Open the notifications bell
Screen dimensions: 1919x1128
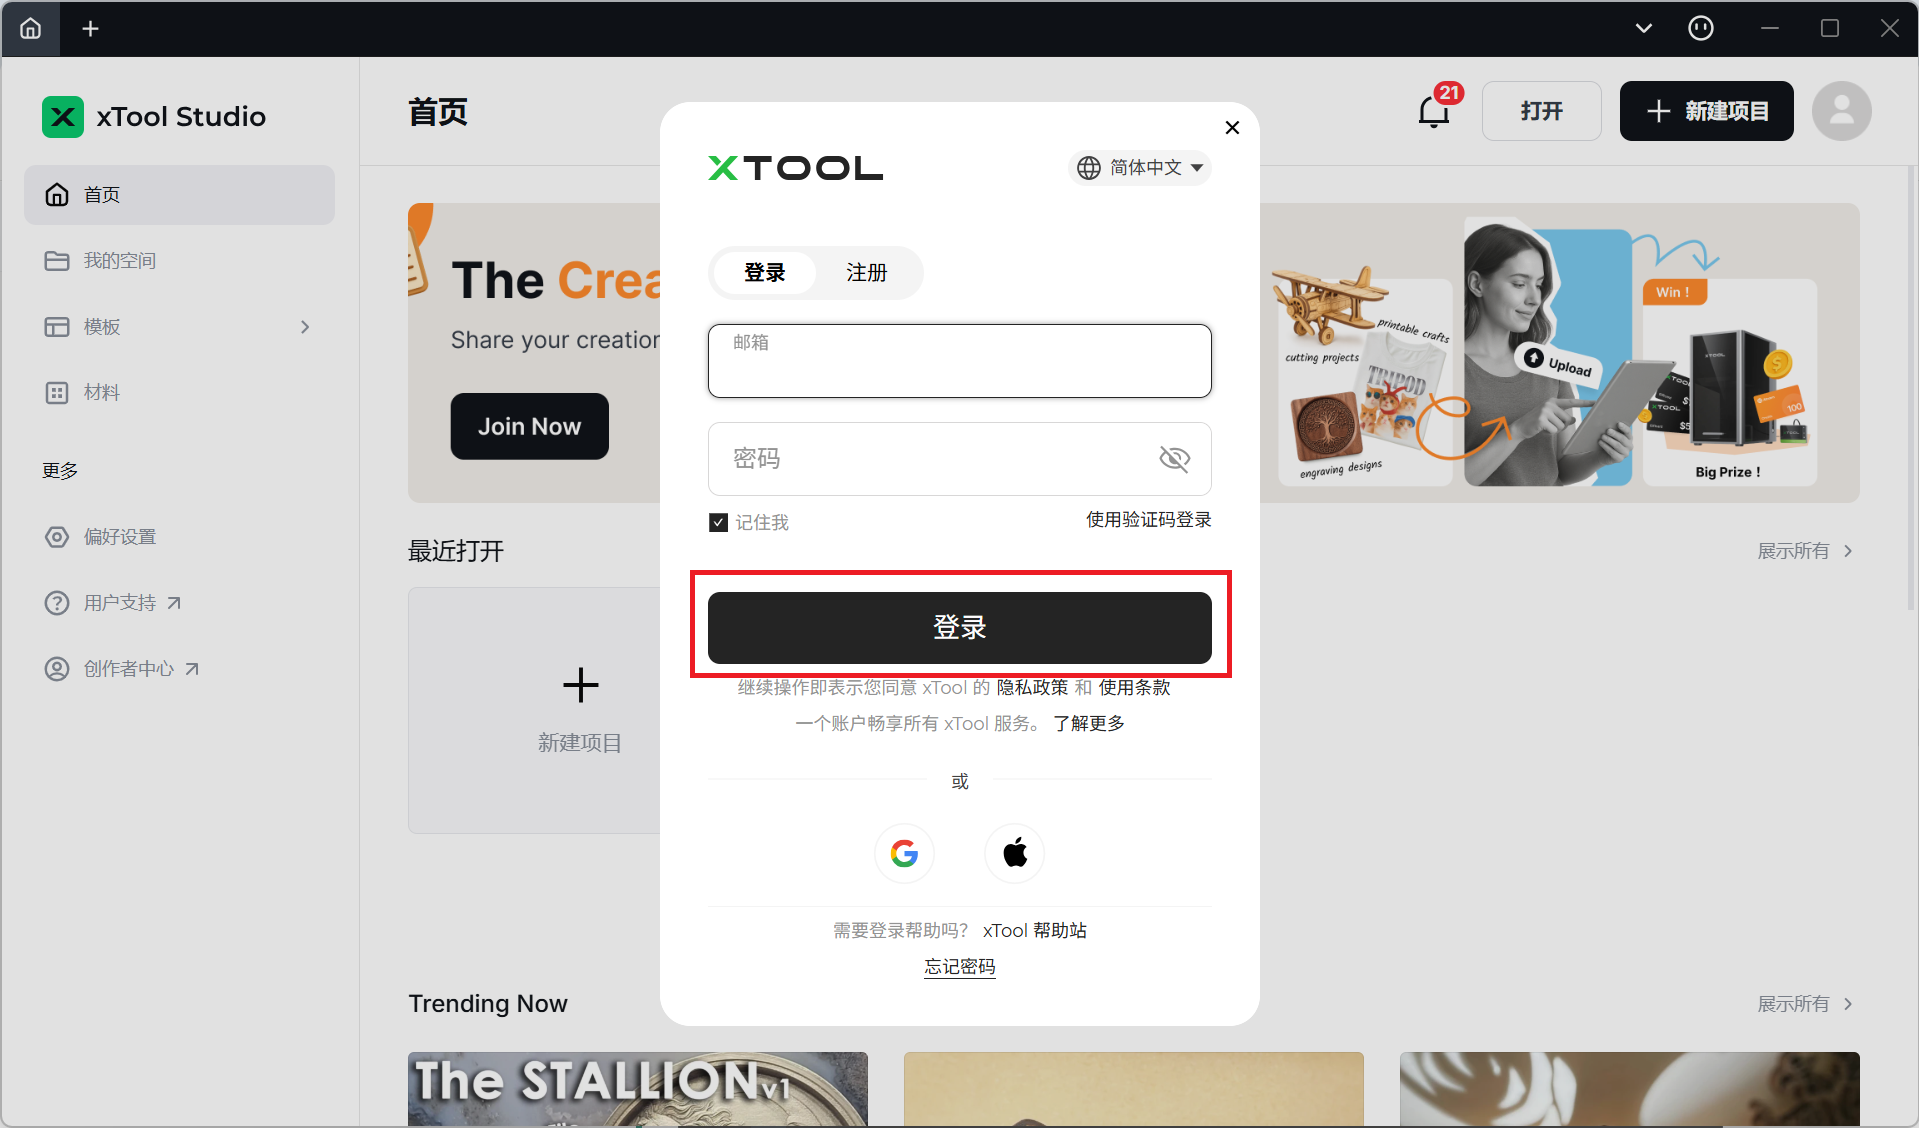1434,111
